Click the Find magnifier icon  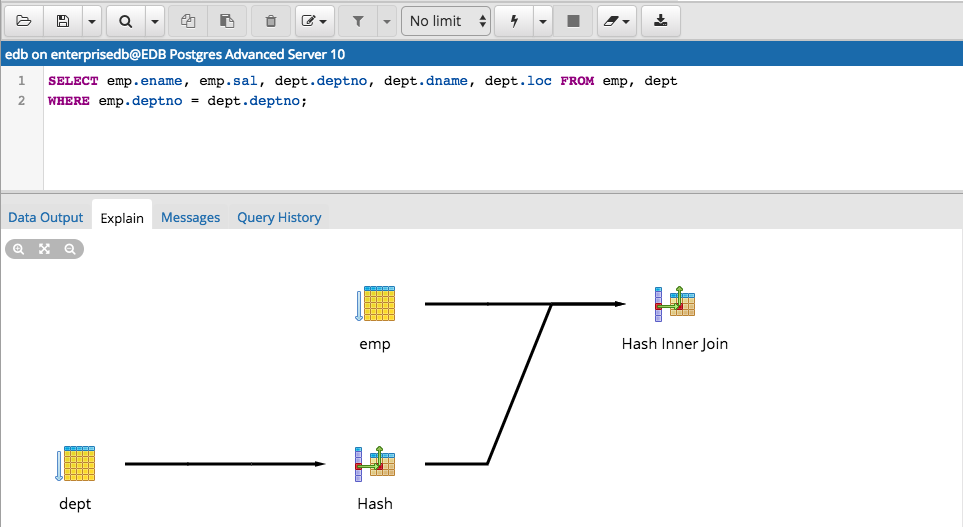click(126, 21)
